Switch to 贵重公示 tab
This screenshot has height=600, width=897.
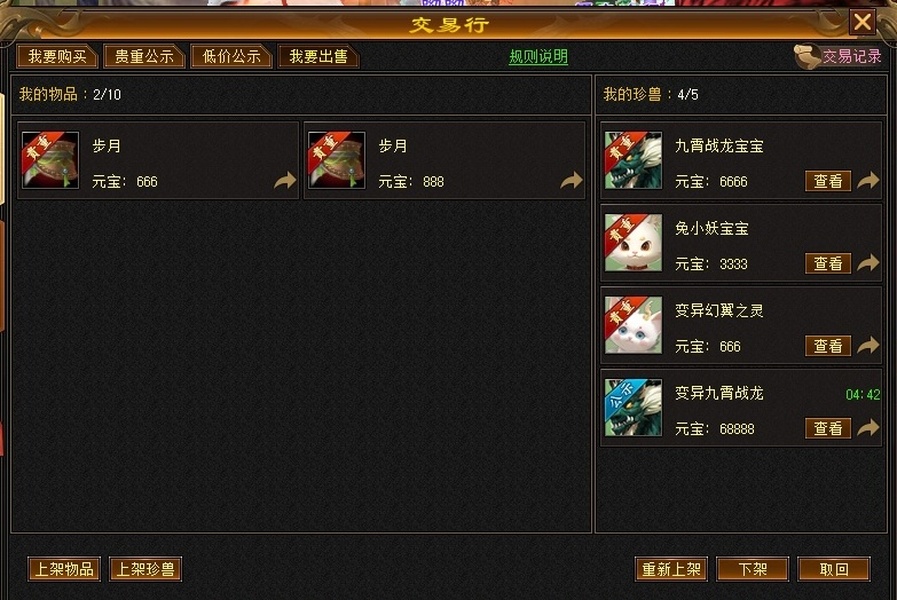(x=144, y=57)
